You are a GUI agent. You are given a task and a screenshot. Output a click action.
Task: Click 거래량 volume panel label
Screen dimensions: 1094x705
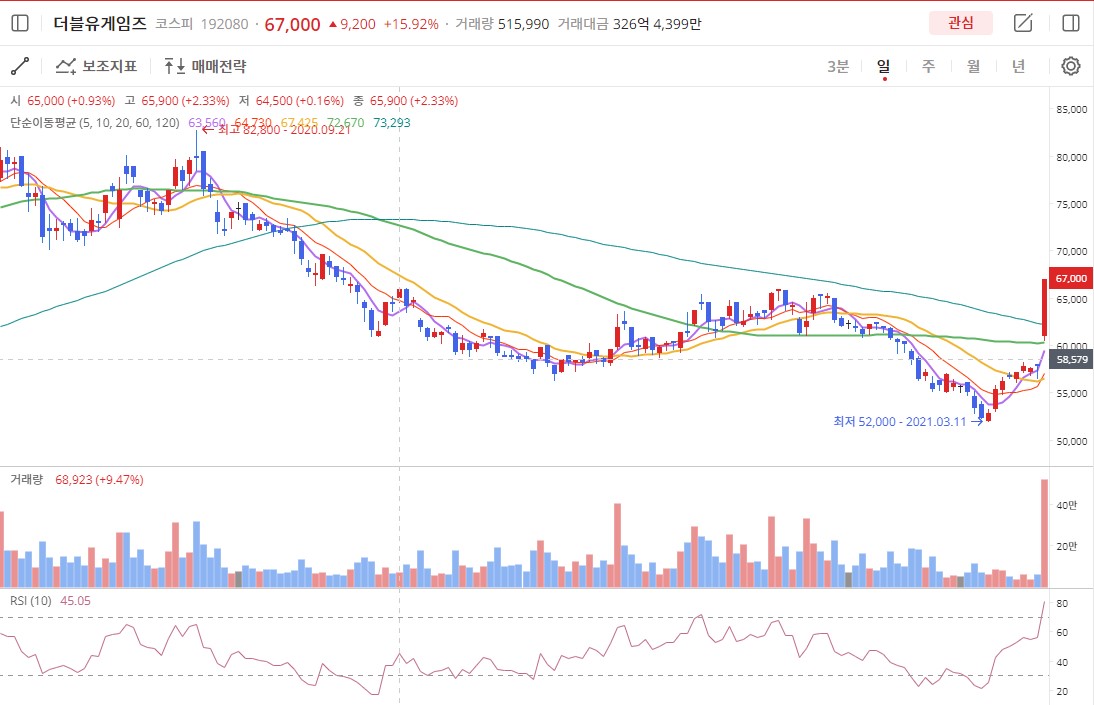27,480
